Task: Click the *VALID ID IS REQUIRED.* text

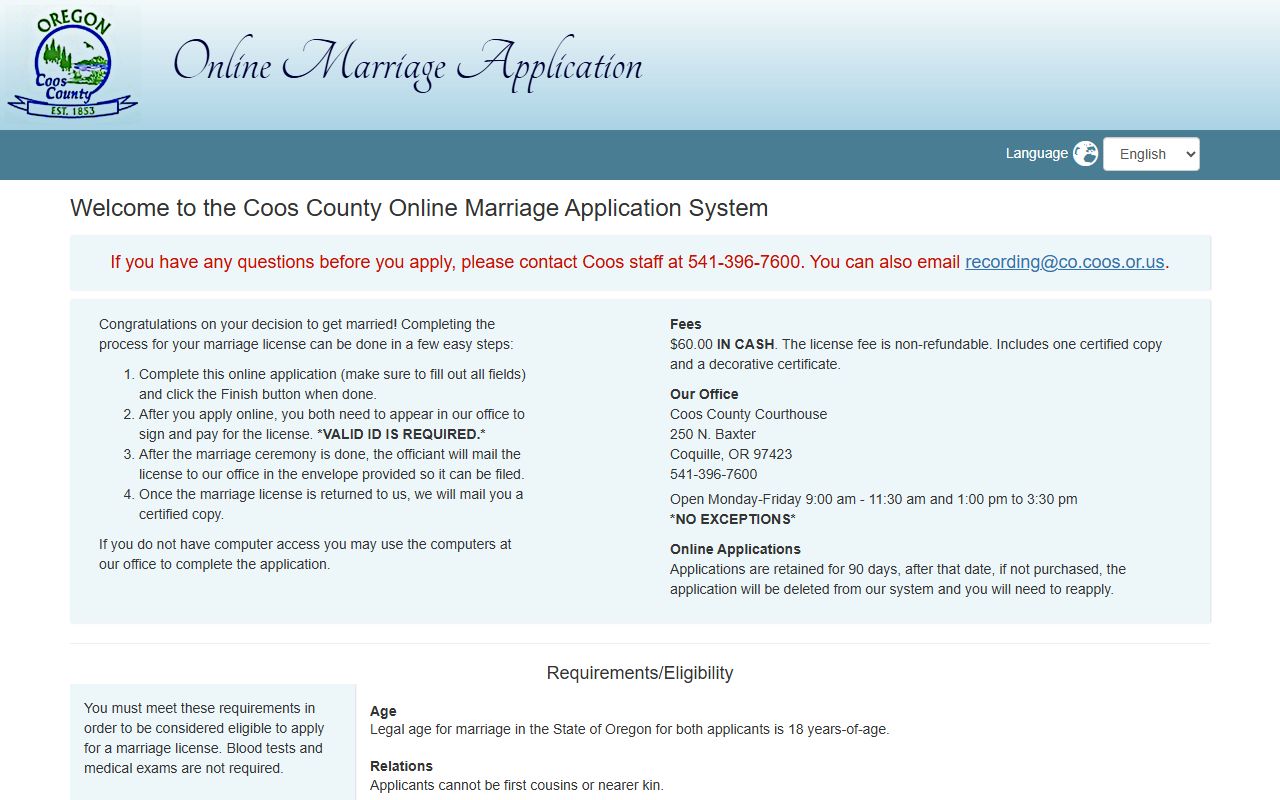Action: point(401,434)
